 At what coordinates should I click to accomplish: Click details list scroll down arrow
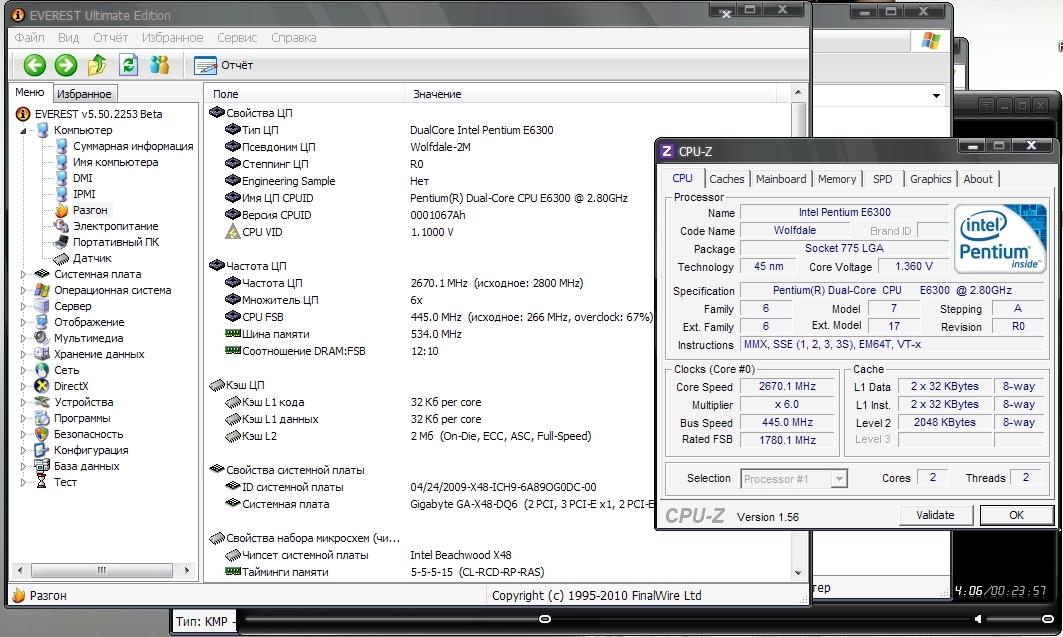click(798, 573)
